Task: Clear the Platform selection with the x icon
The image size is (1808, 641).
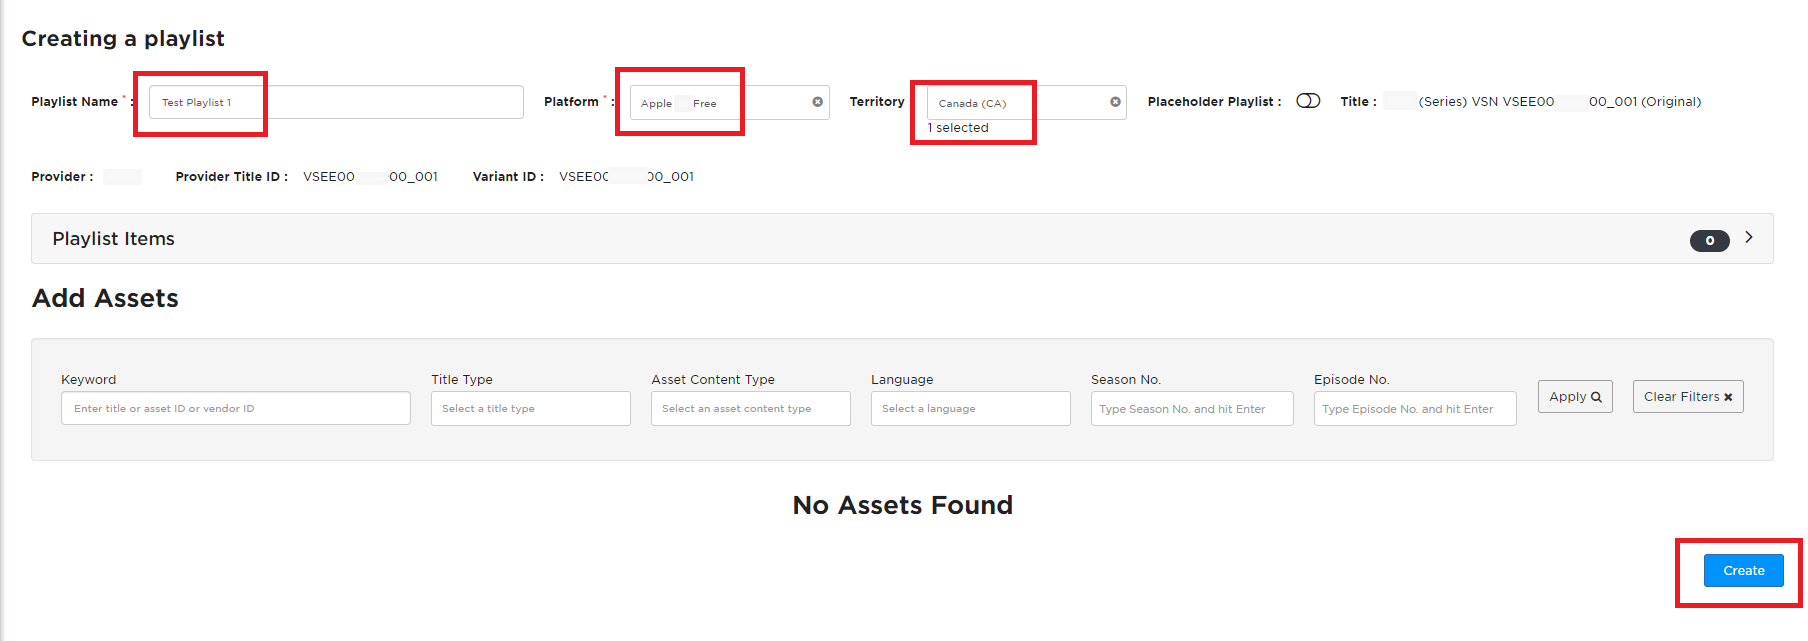Action: pyautogui.click(x=817, y=102)
